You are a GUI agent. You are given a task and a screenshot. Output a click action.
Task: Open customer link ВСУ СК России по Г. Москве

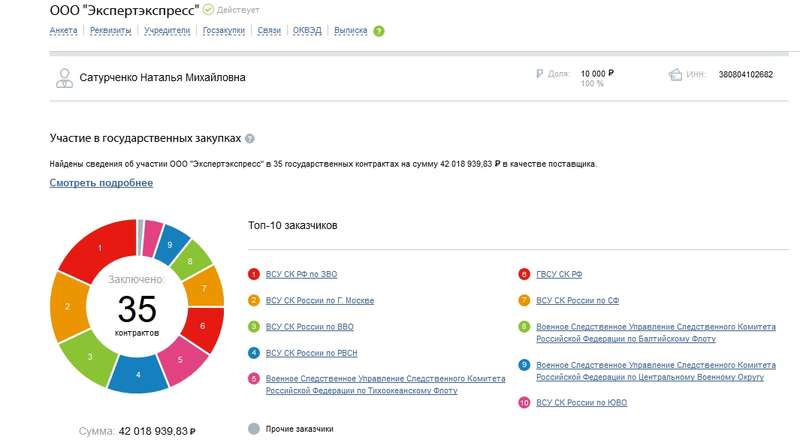click(x=320, y=301)
